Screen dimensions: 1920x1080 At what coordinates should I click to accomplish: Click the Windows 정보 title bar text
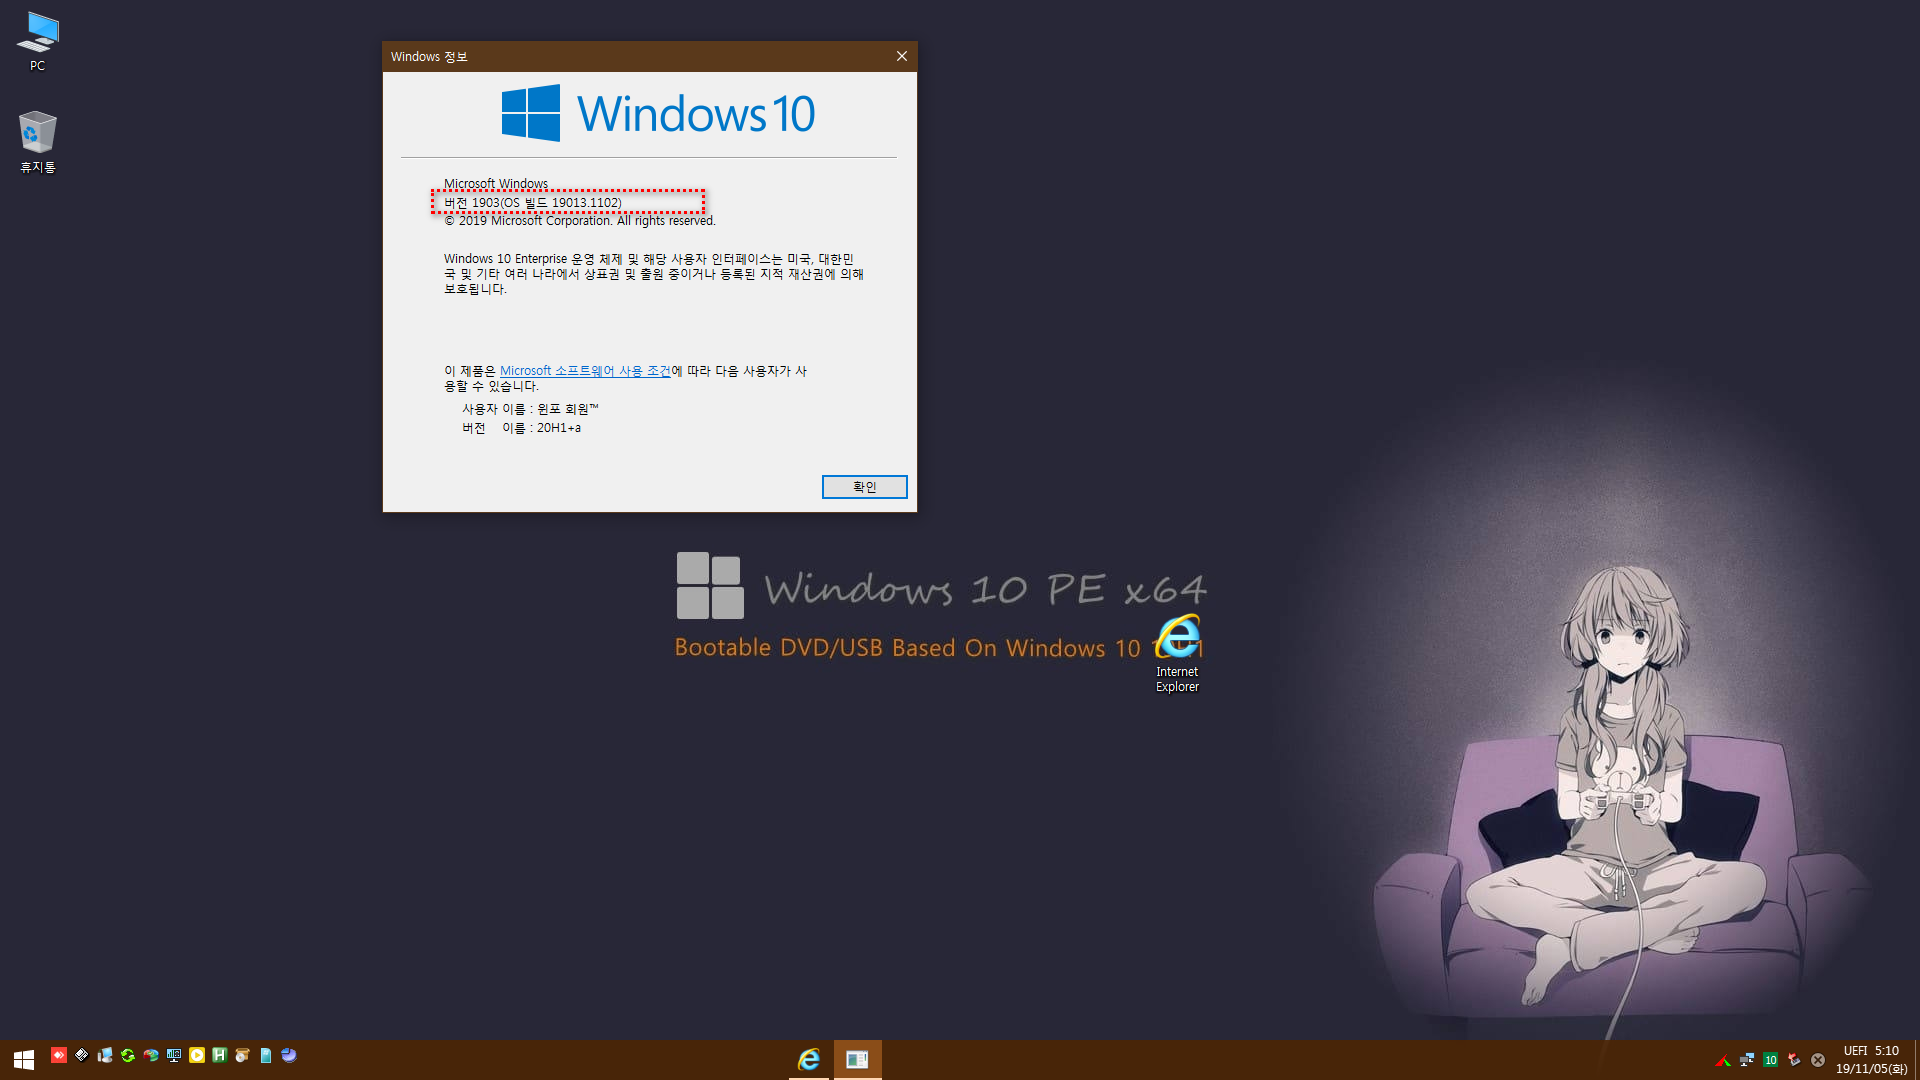[429, 57]
